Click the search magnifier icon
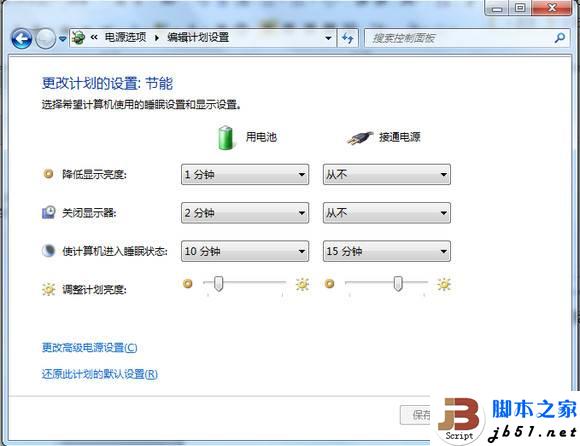 pyautogui.click(x=560, y=38)
